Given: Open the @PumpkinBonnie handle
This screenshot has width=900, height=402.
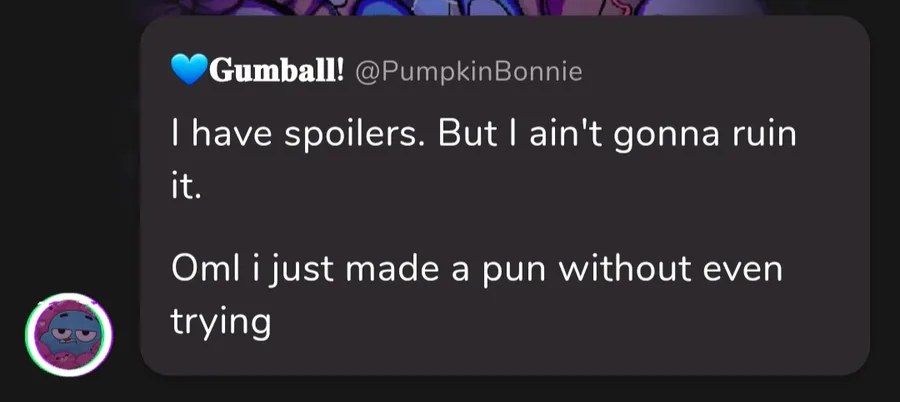Looking at the screenshot, I should tap(468, 73).
